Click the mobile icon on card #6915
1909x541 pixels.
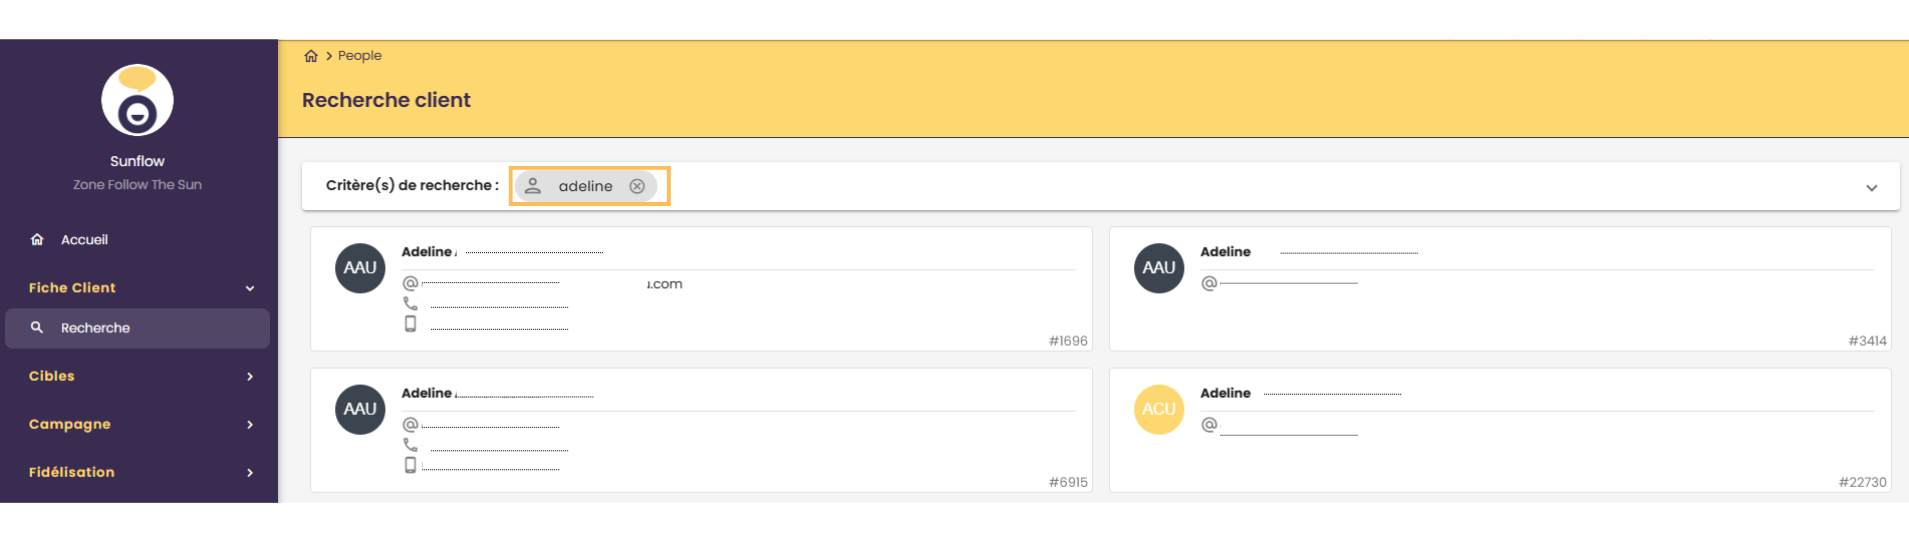[410, 464]
